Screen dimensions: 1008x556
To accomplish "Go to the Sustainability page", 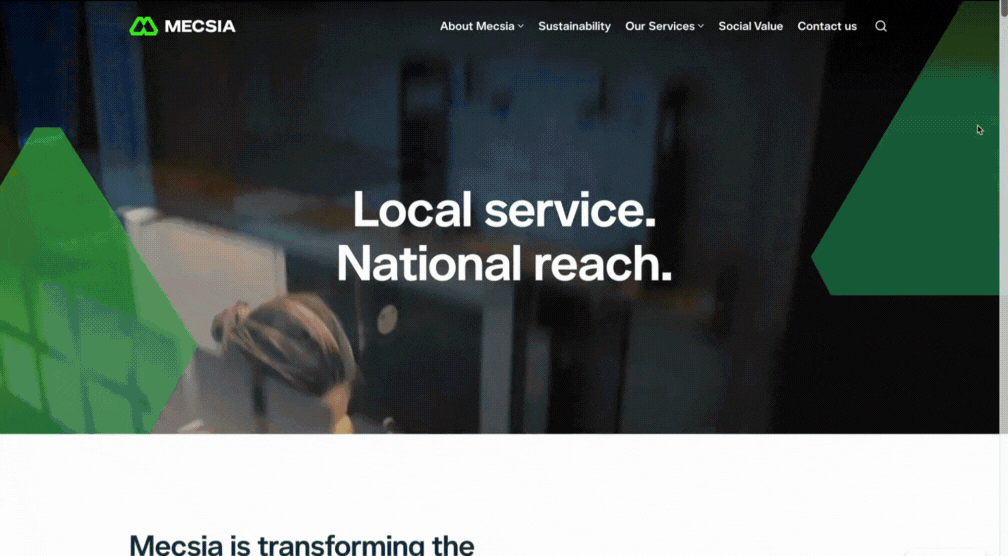I will [x=574, y=26].
